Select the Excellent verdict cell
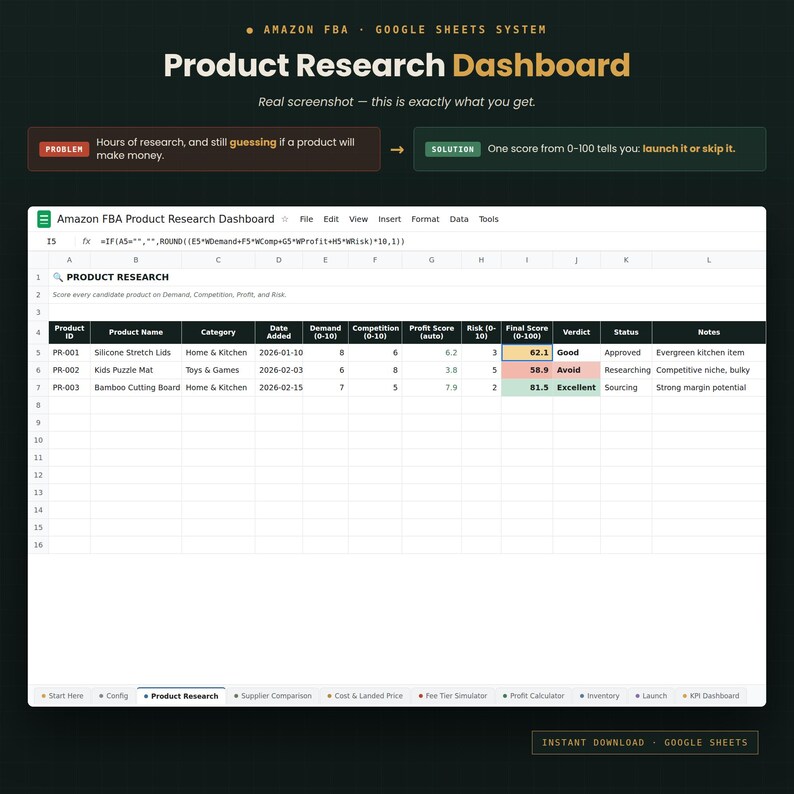Viewport: 794px width, 794px height. point(576,387)
